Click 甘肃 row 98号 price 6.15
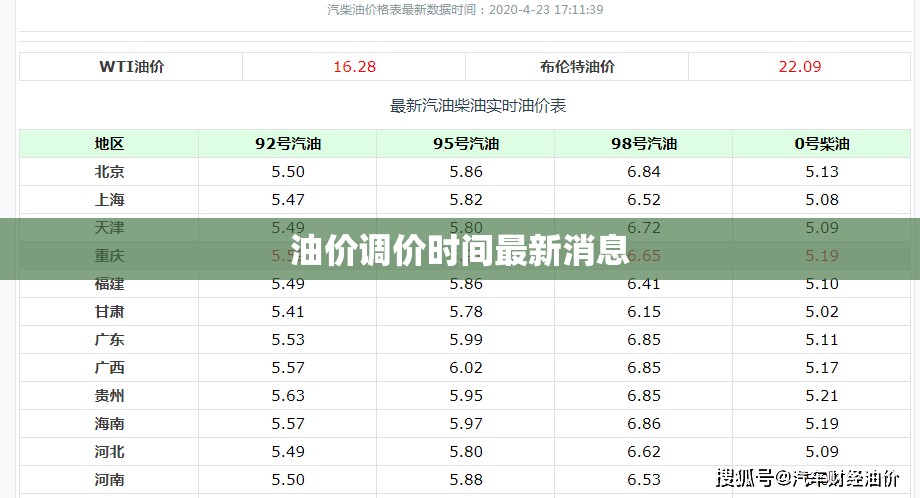 pos(644,312)
